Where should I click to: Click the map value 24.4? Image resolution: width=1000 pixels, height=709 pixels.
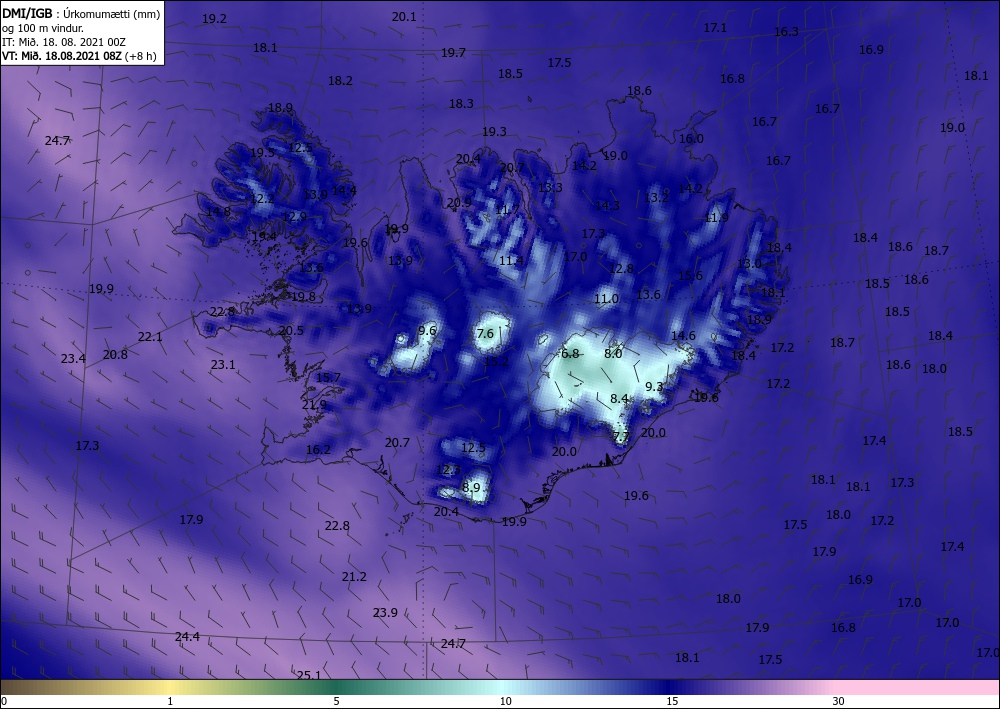[x=188, y=636]
